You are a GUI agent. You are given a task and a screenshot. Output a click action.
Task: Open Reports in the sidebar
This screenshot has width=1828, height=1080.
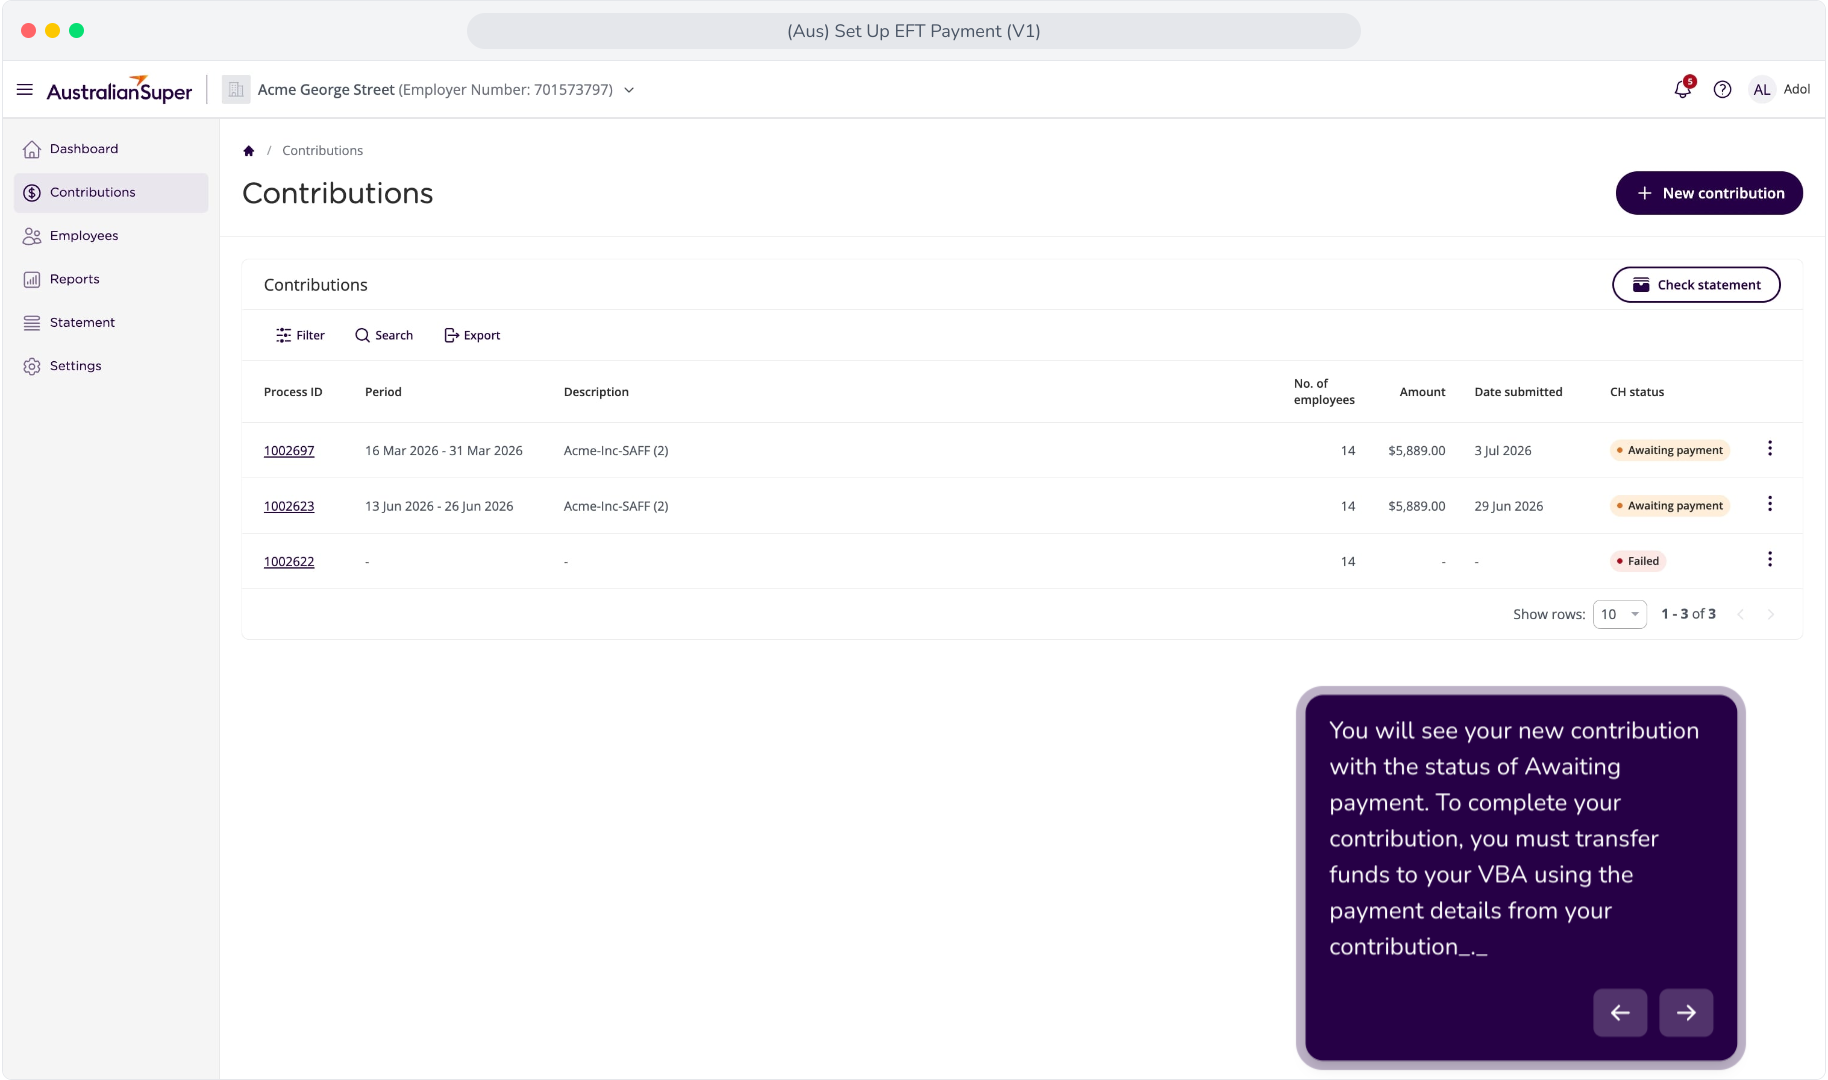[x=111, y=279]
